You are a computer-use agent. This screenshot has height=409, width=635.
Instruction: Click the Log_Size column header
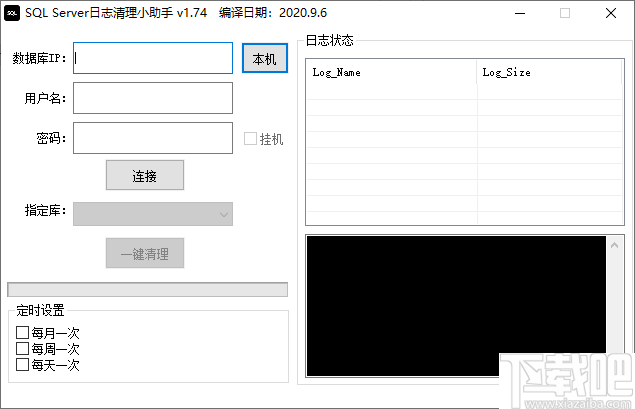pos(549,72)
